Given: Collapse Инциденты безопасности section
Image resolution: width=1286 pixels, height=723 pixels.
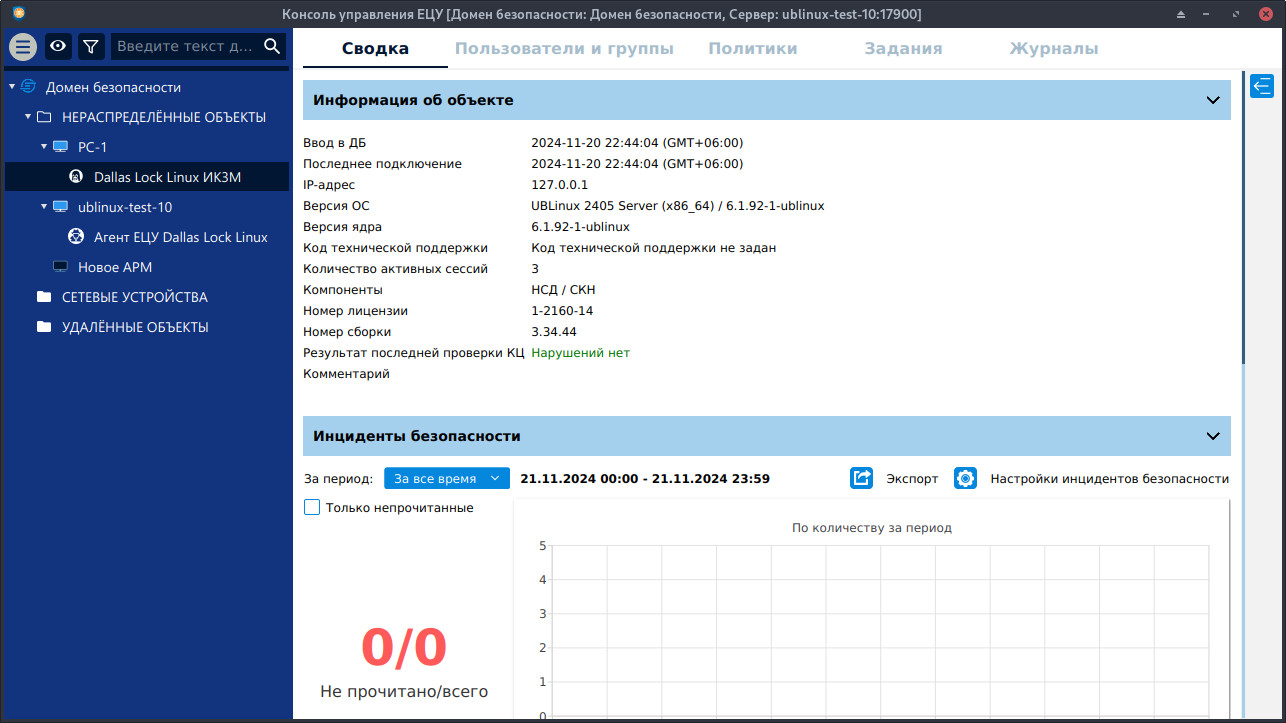Looking at the screenshot, I should [1213, 436].
